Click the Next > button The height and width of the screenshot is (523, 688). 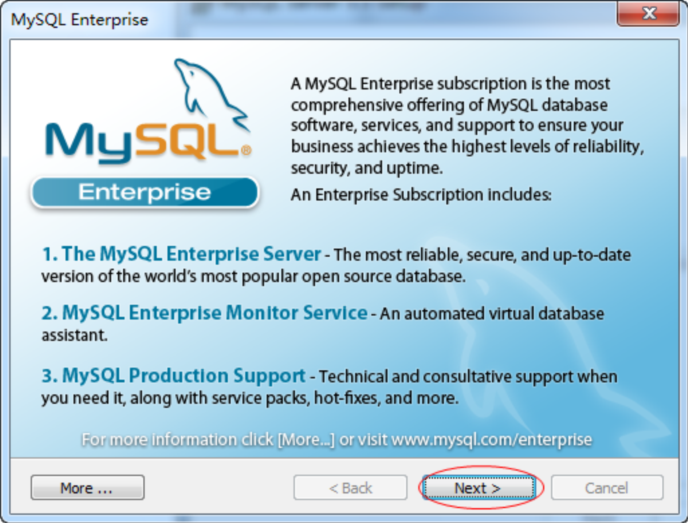(x=479, y=487)
